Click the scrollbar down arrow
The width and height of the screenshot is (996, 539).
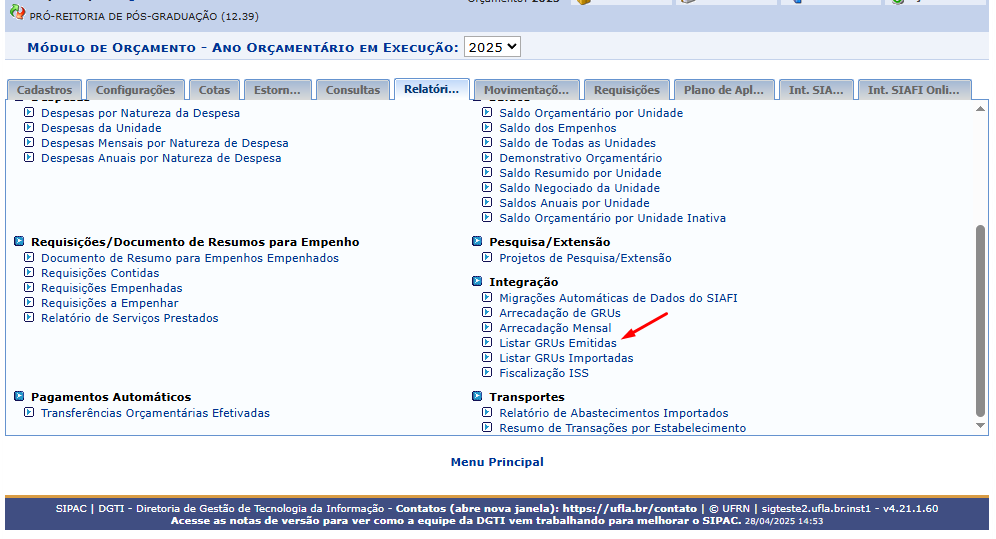980,425
